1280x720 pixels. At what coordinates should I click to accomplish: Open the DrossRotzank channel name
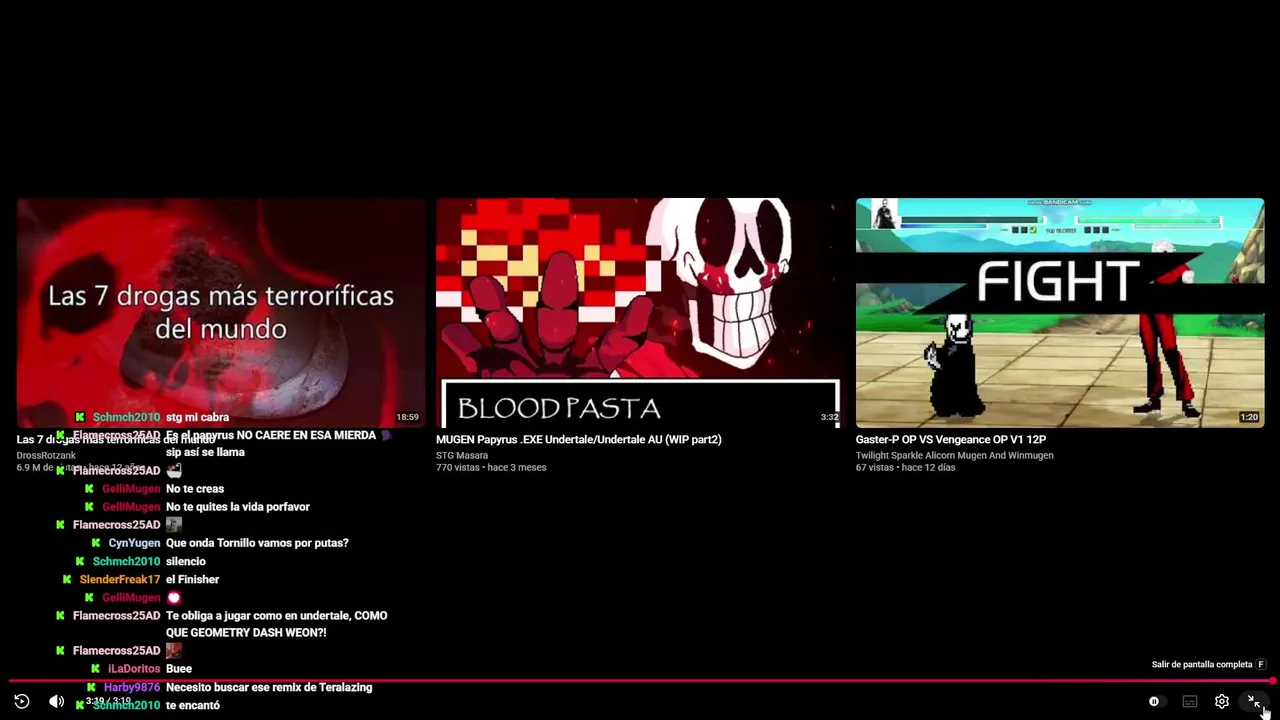(x=46, y=456)
